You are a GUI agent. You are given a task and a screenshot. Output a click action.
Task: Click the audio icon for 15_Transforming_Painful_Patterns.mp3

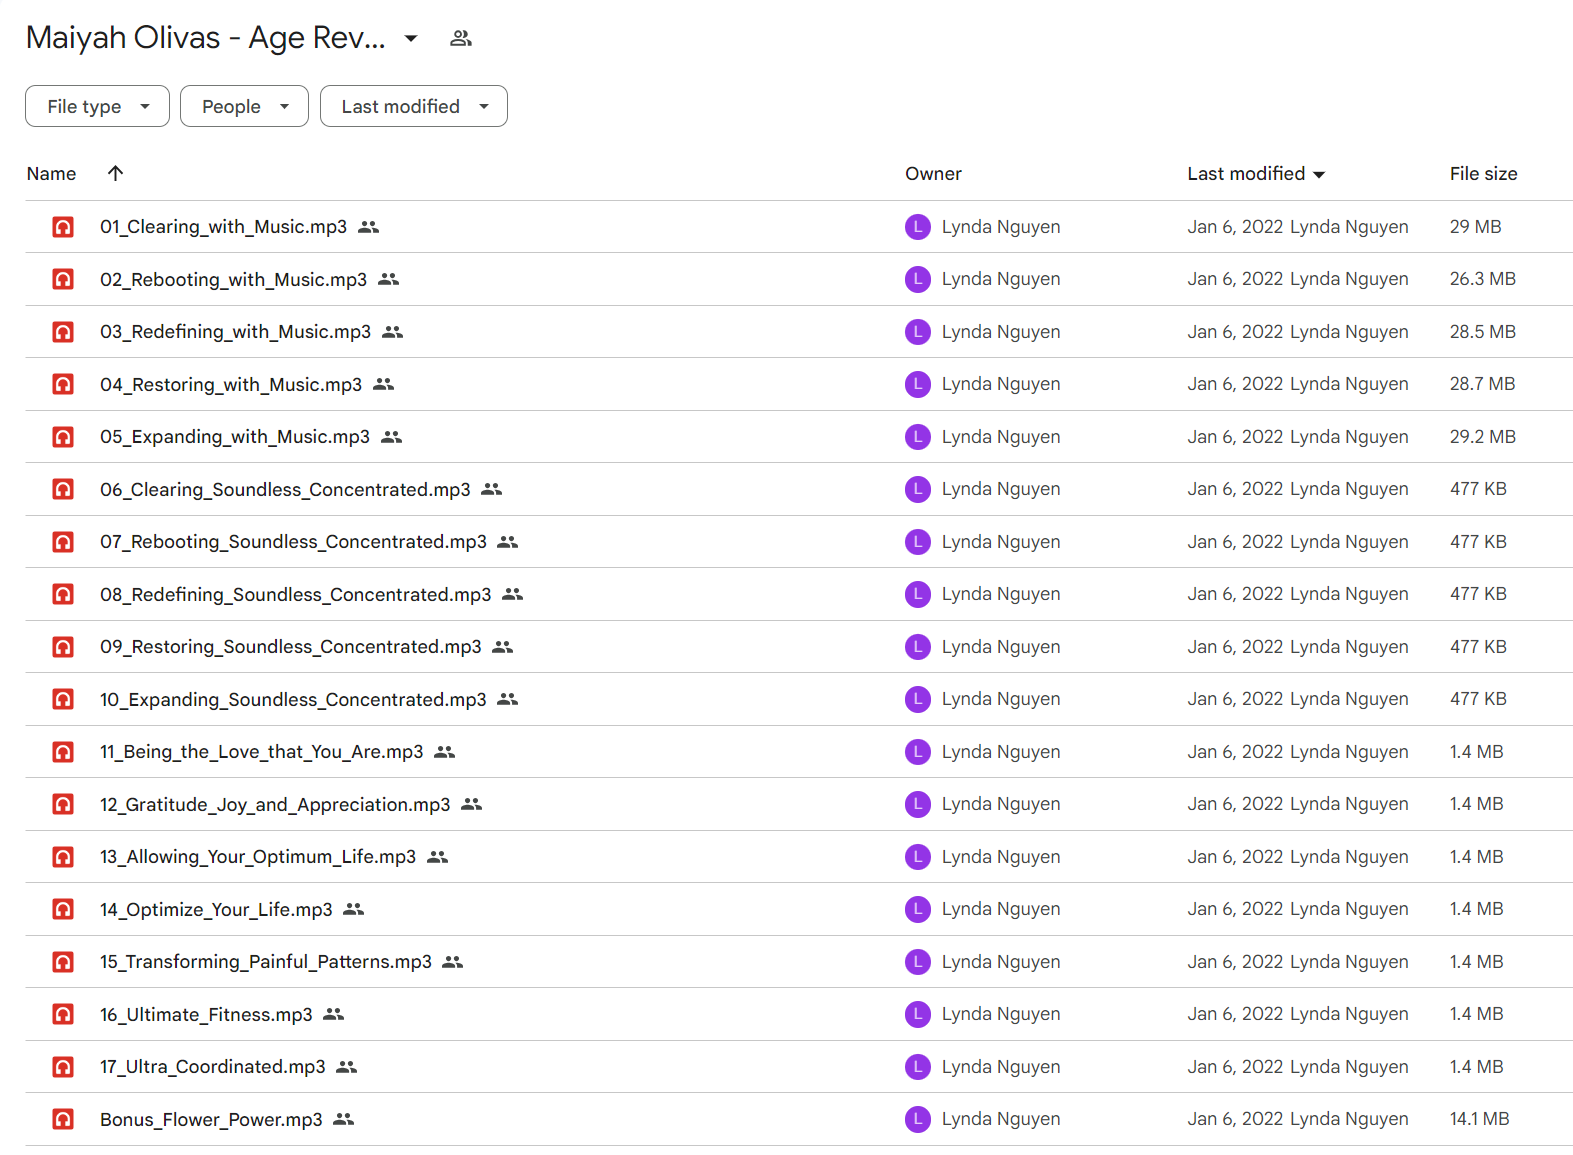[63, 962]
